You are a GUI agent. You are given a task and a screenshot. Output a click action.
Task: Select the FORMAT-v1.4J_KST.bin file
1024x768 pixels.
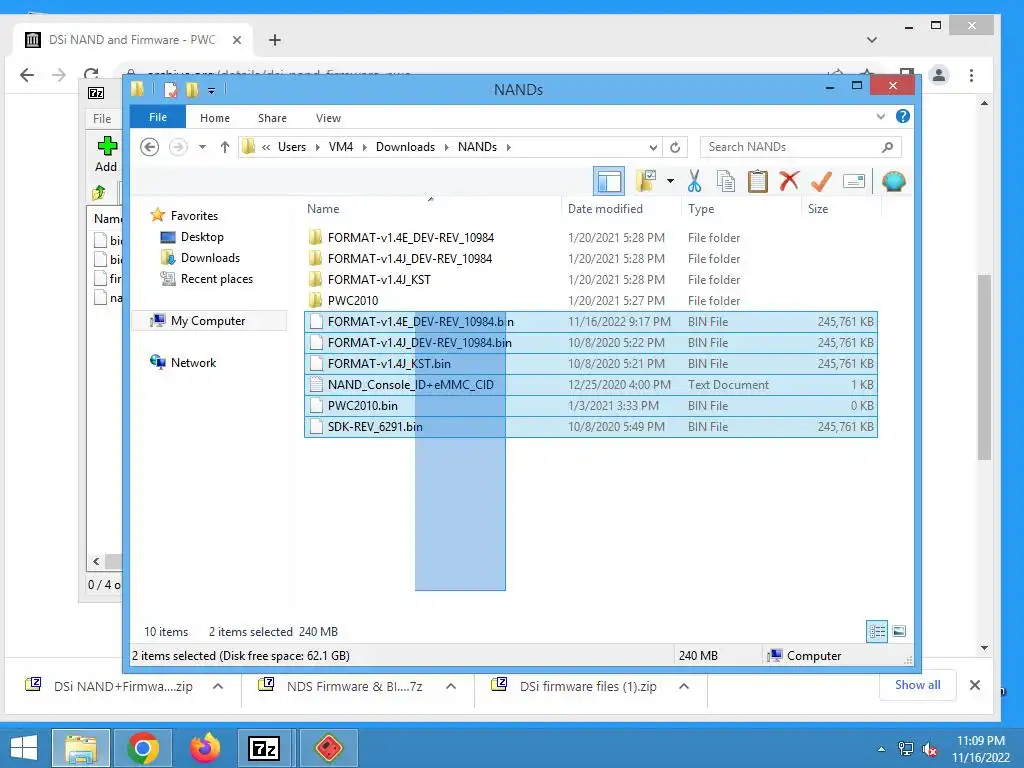[591, 364]
